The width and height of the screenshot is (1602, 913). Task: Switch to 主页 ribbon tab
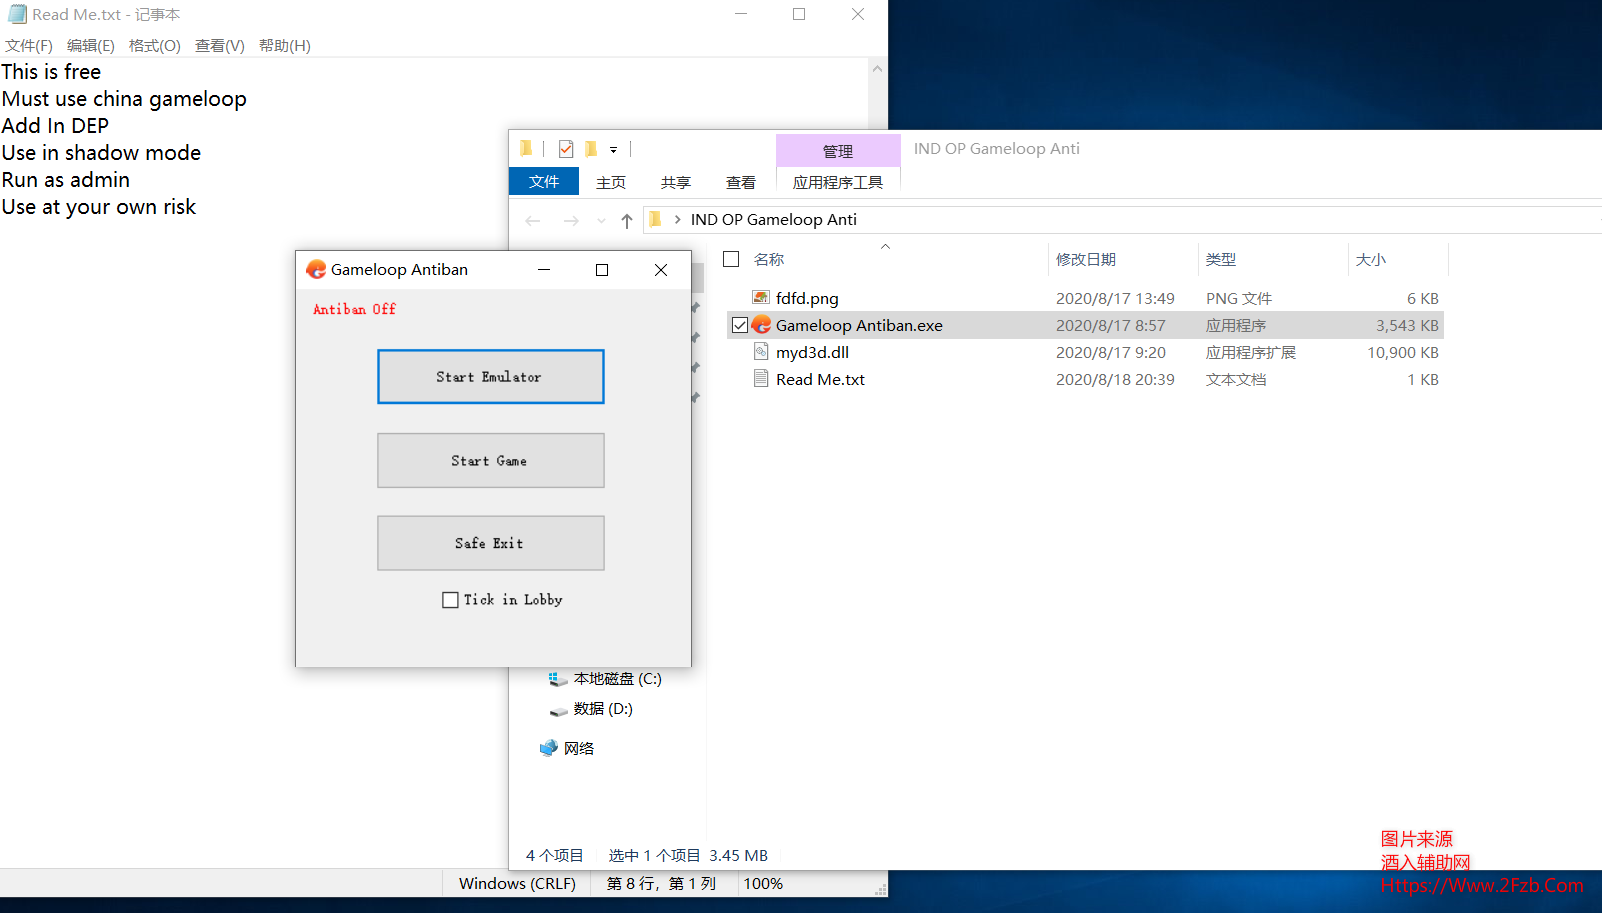click(x=611, y=182)
